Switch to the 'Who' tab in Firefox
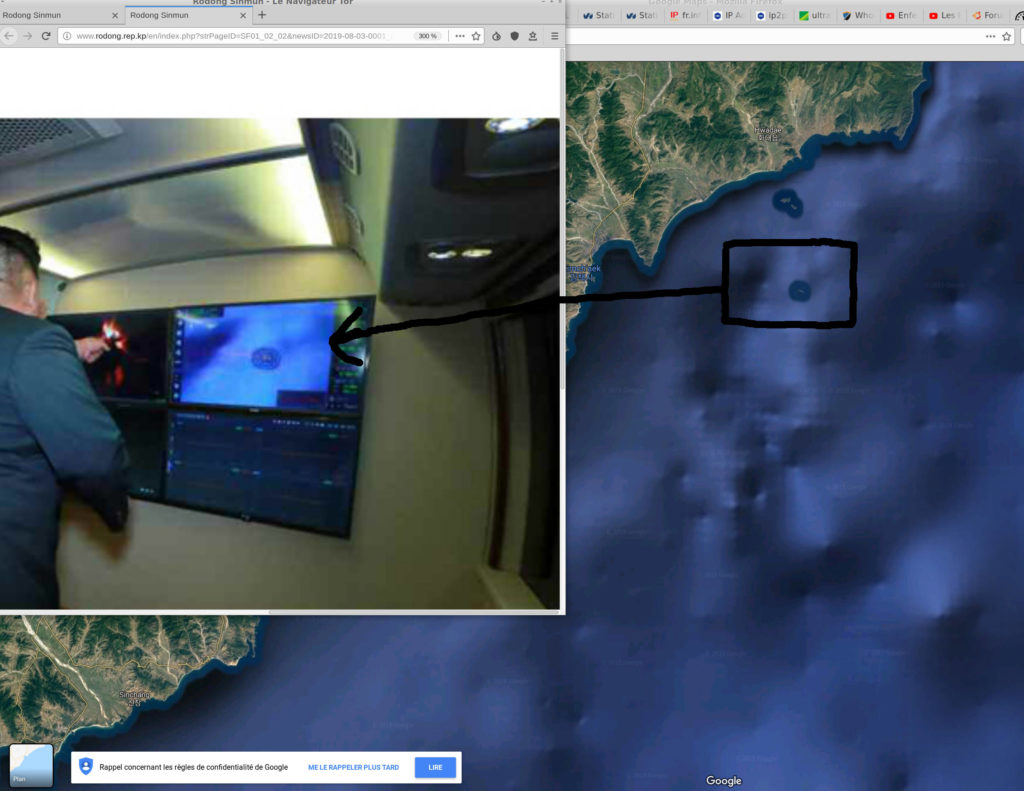The width and height of the screenshot is (1024, 791). pos(857,15)
